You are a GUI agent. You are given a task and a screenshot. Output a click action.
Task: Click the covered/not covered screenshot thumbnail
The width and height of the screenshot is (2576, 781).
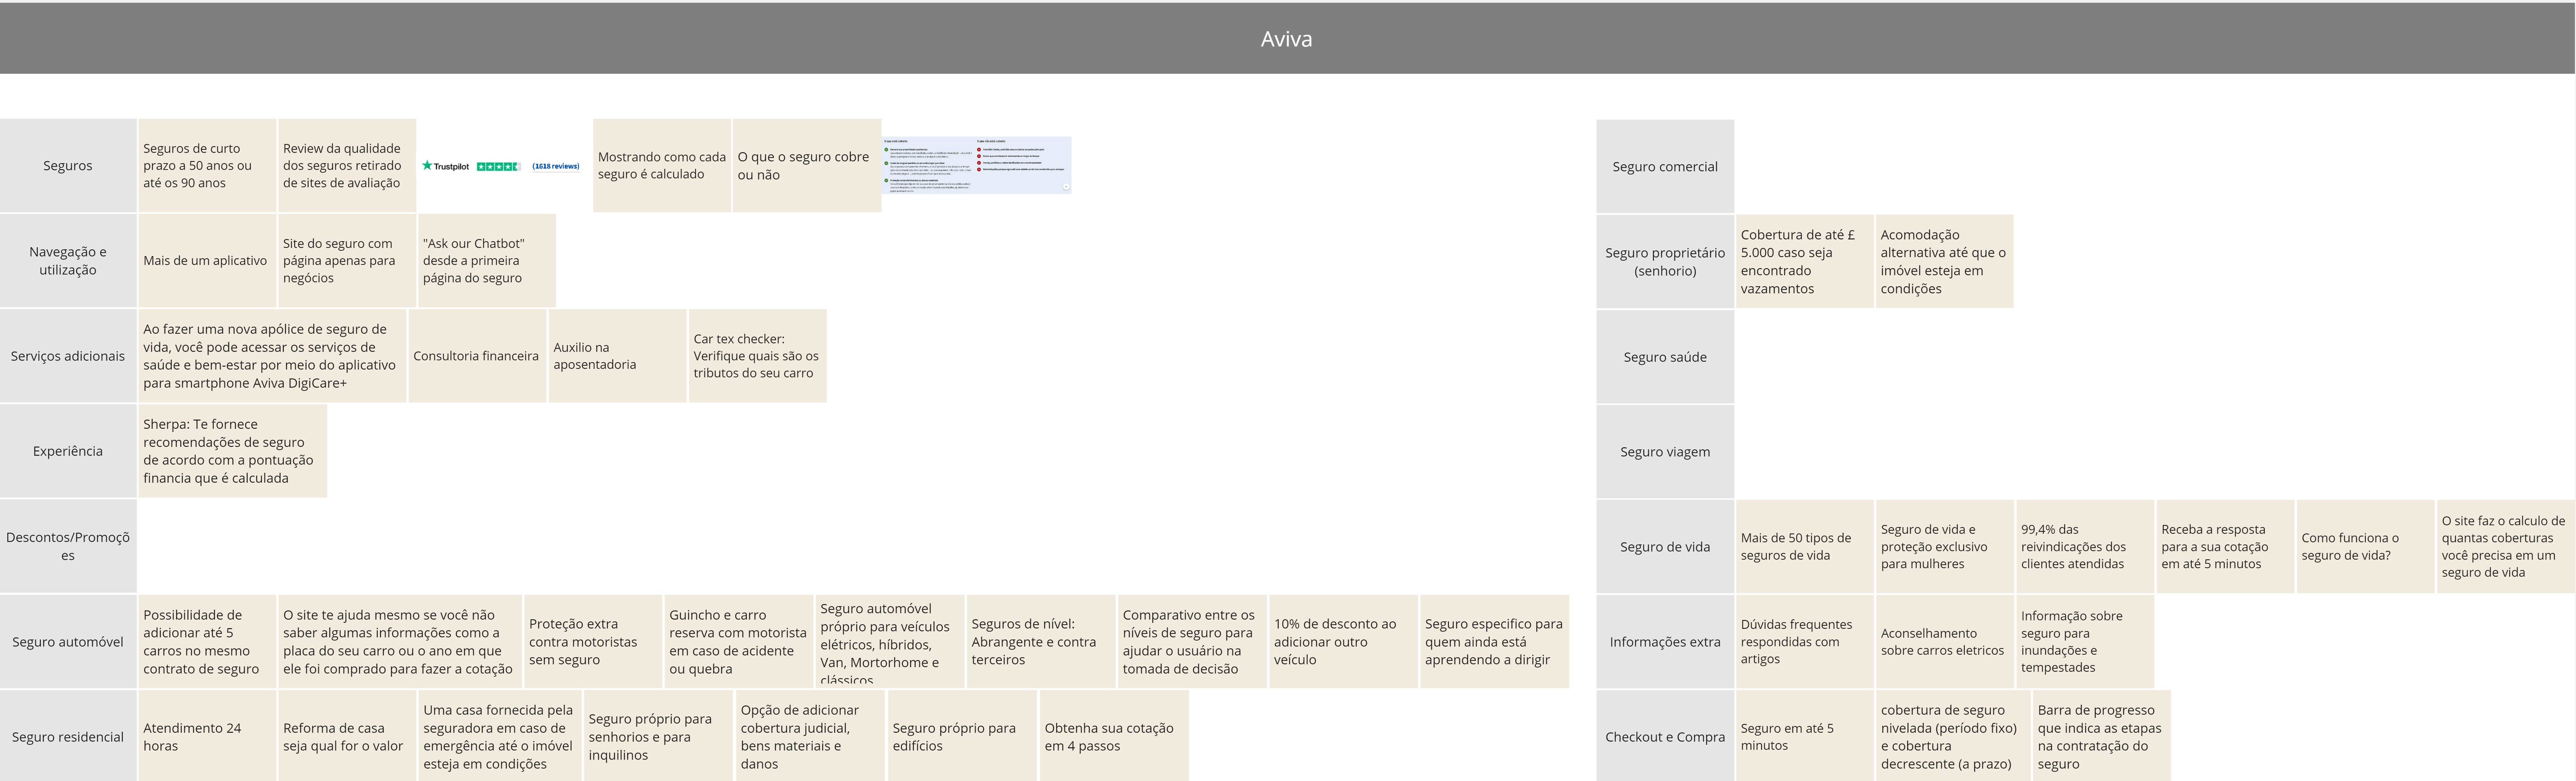[x=977, y=165]
